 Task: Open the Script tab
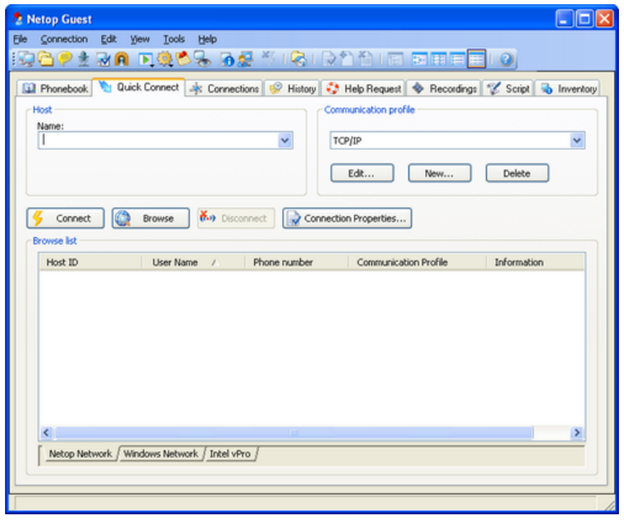point(508,88)
